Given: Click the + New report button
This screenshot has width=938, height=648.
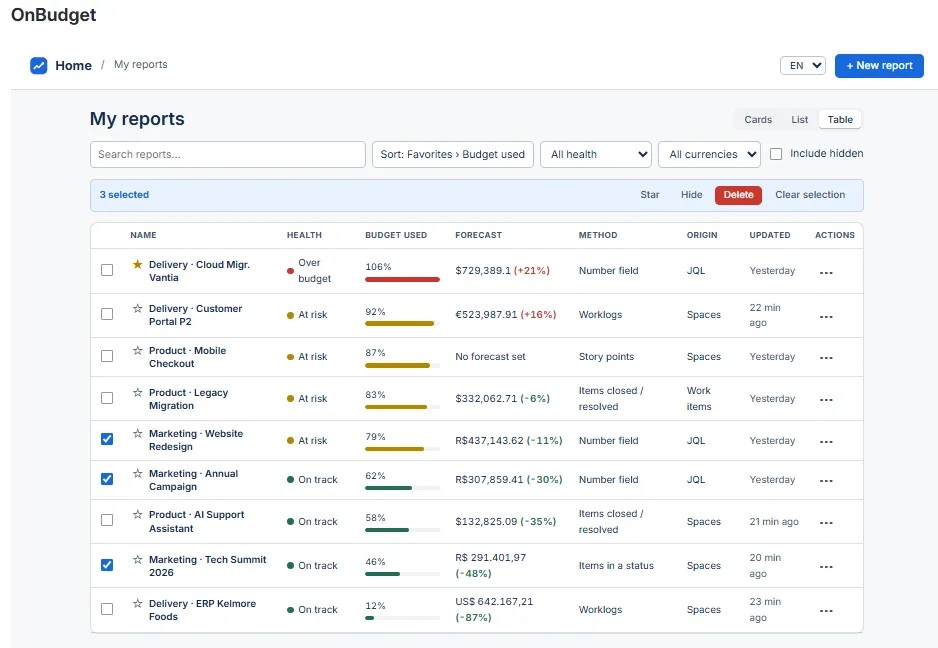Looking at the screenshot, I should point(879,65).
